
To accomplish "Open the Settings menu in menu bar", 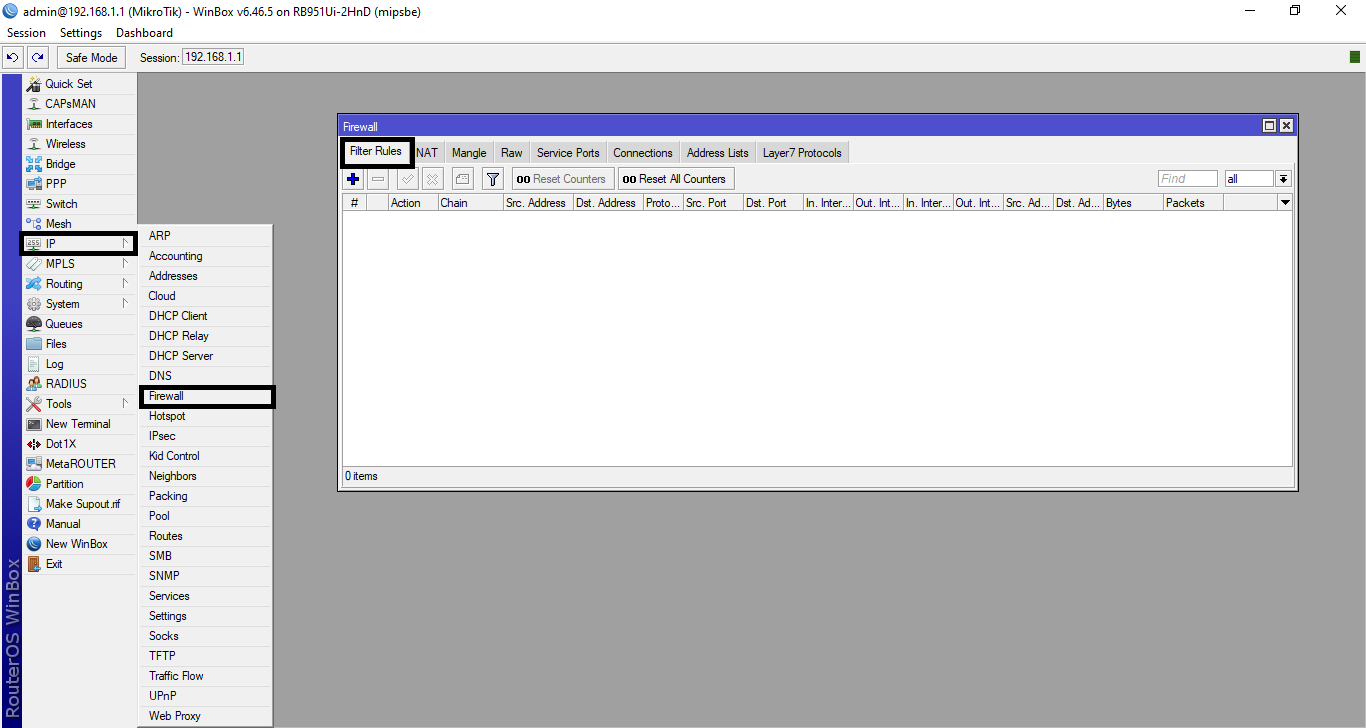I will click(x=81, y=33).
